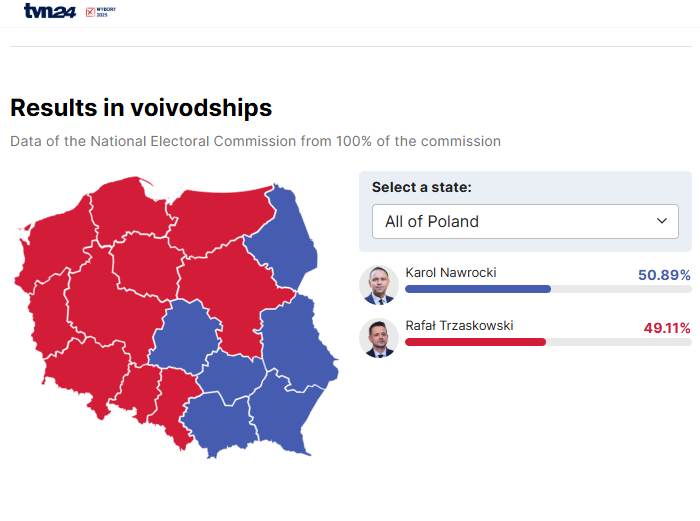
Task: Click the Karol Nawrocki name label
Action: coord(450,273)
